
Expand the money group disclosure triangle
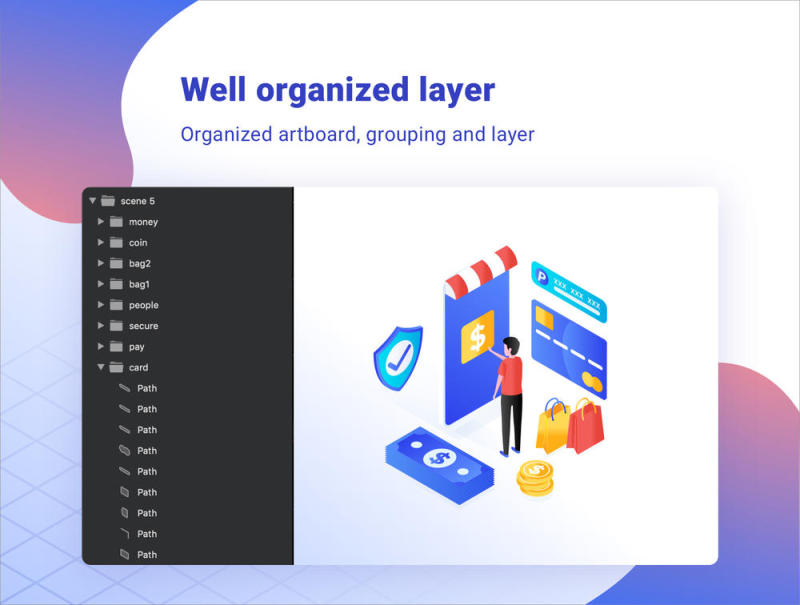(101, 222)
